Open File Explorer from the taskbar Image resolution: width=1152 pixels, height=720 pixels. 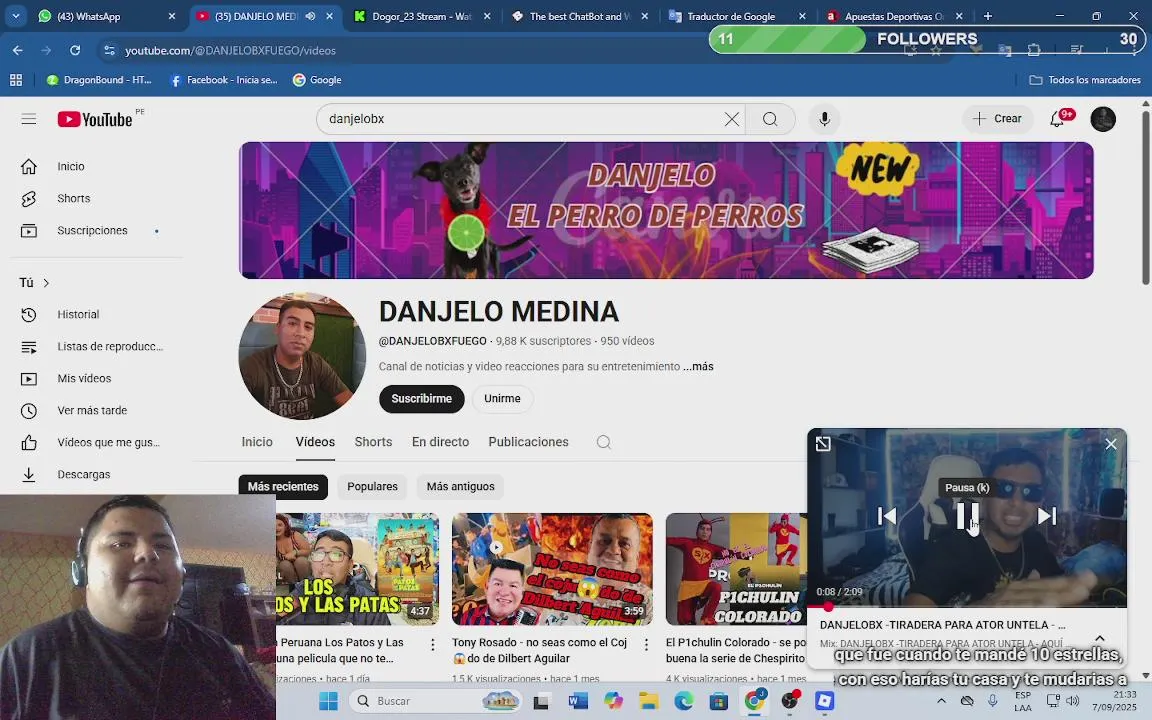pos(649,701)
